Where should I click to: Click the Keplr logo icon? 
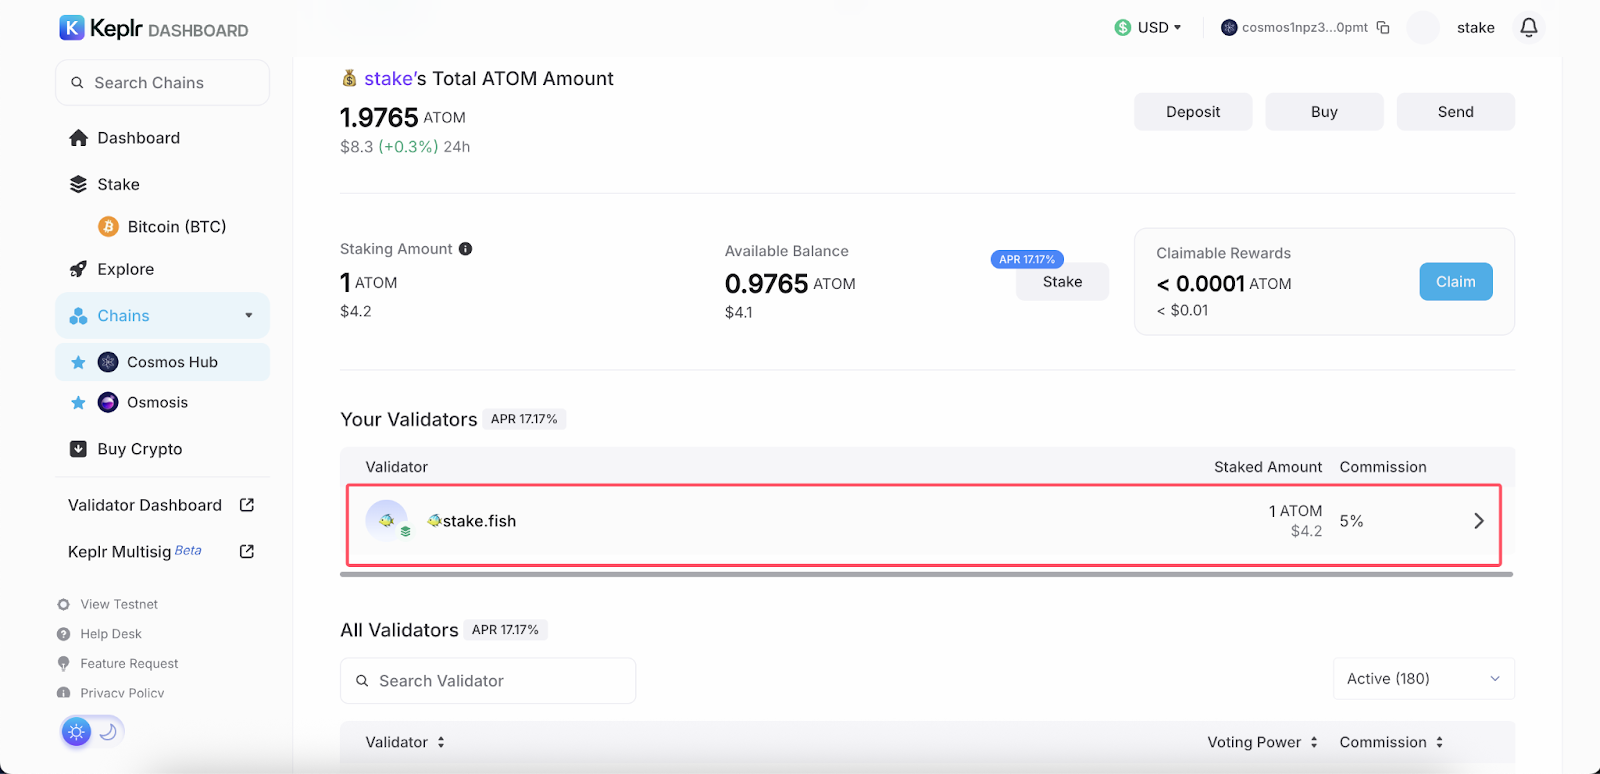click(x=72, y=28)
